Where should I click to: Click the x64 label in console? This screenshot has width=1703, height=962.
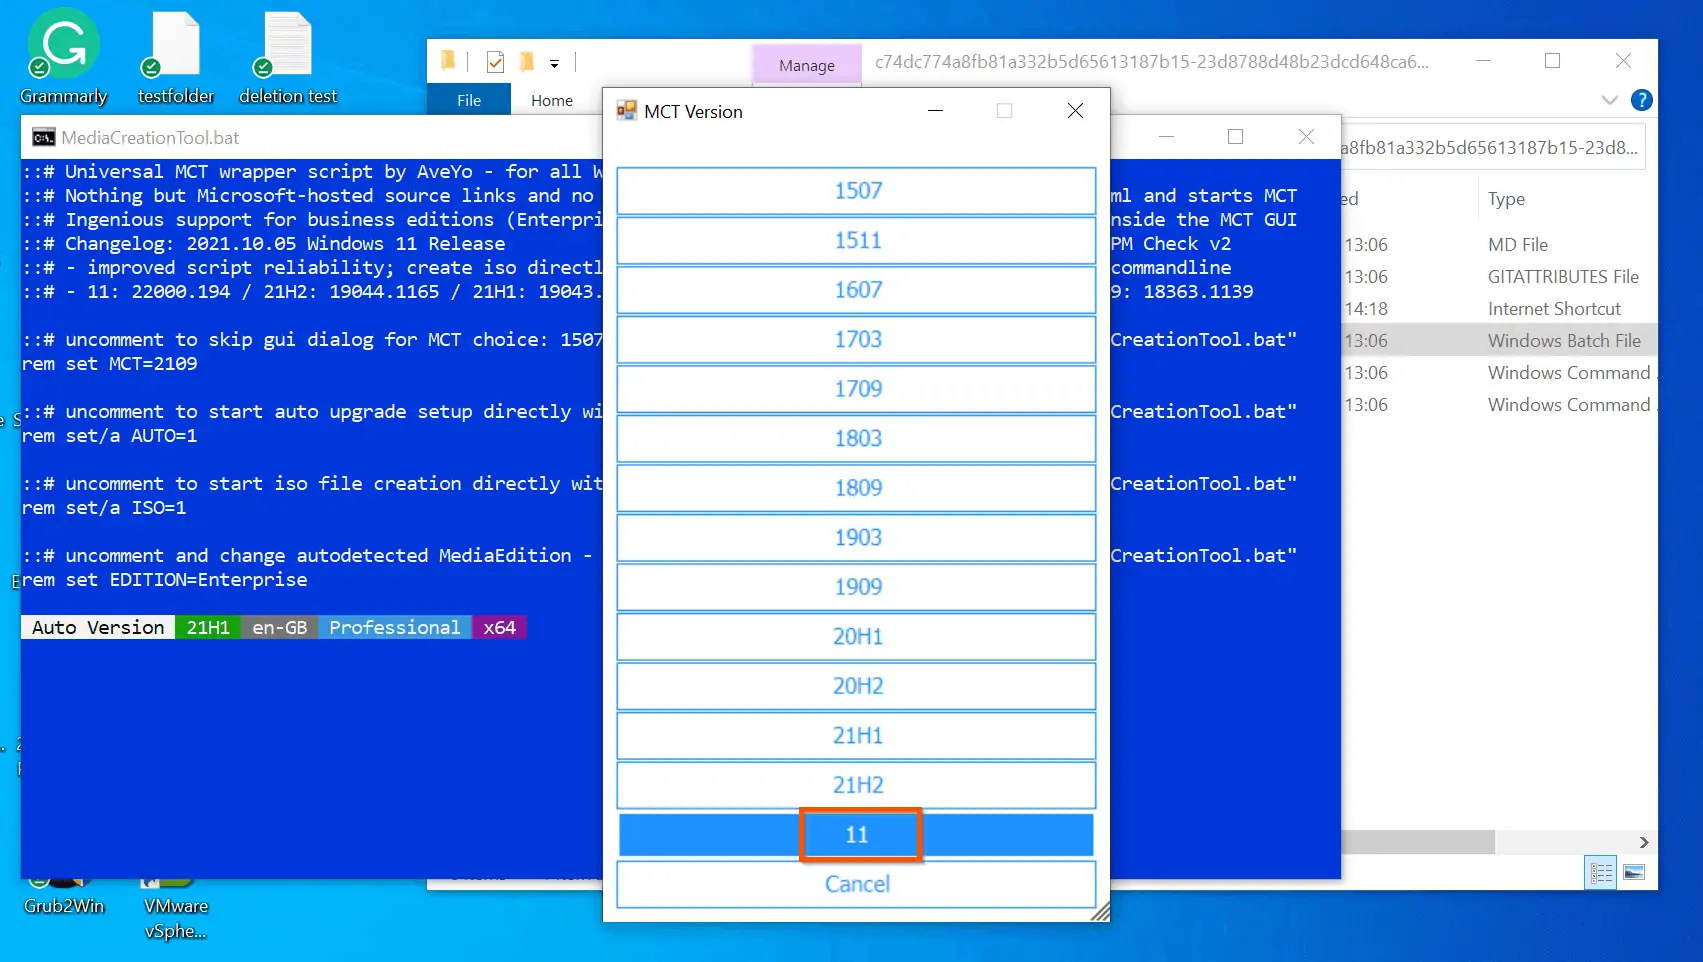click(x=499, y=627)
